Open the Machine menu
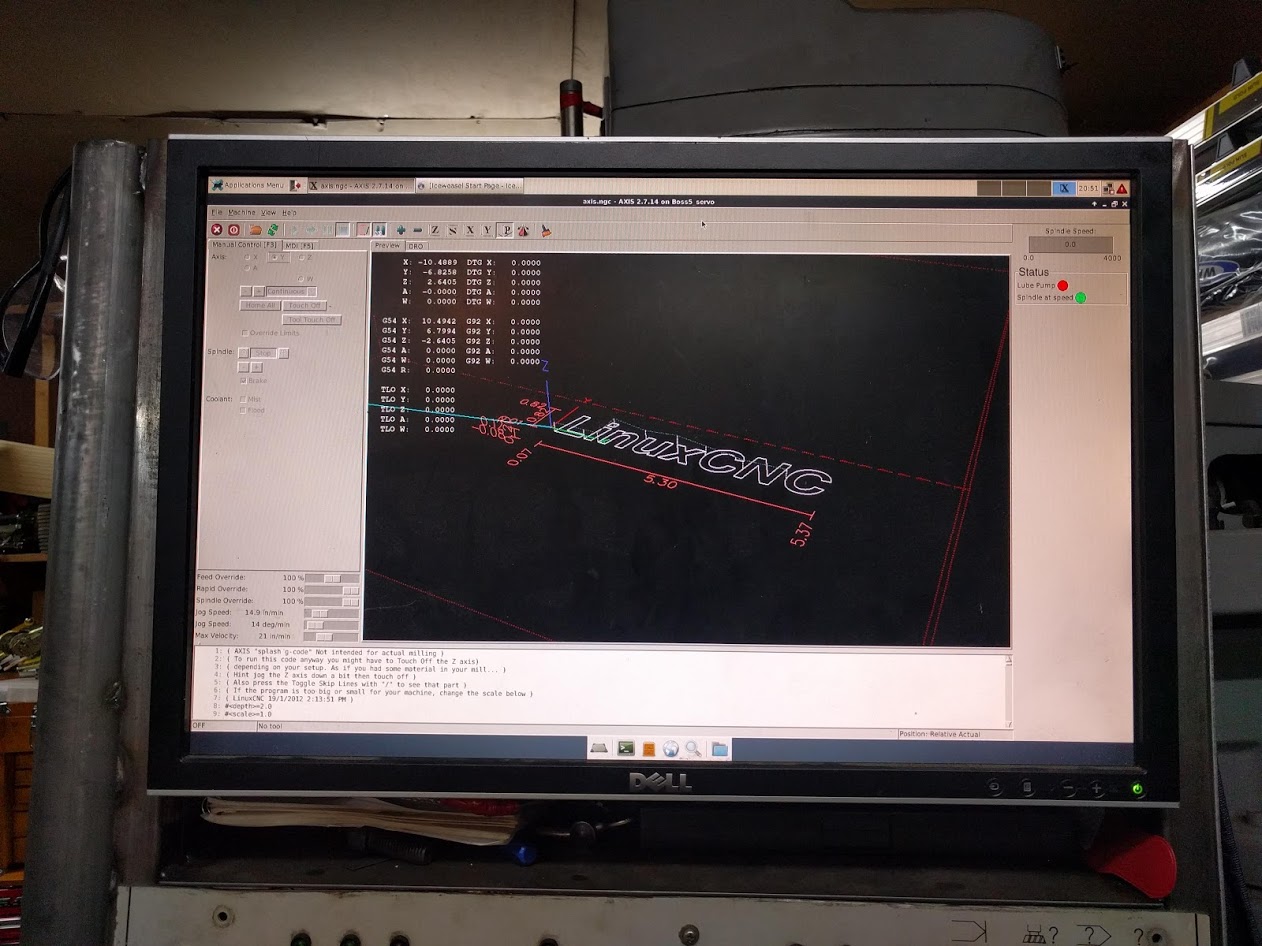 (x=241, y=212)
